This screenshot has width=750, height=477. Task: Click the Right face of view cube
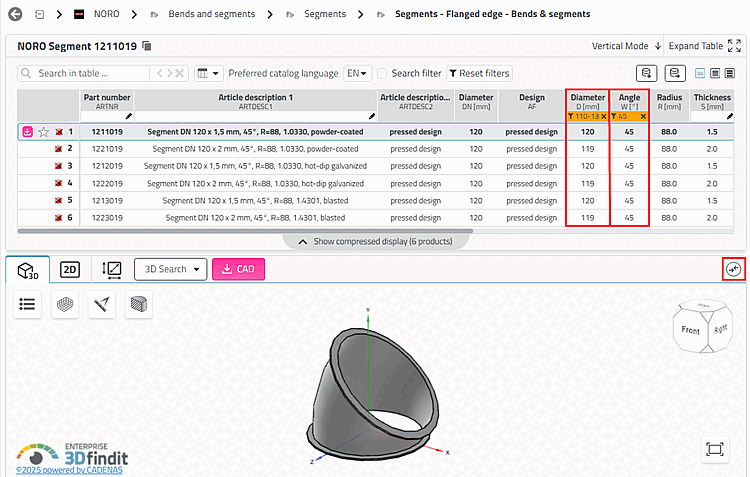[x=720, y=329]
